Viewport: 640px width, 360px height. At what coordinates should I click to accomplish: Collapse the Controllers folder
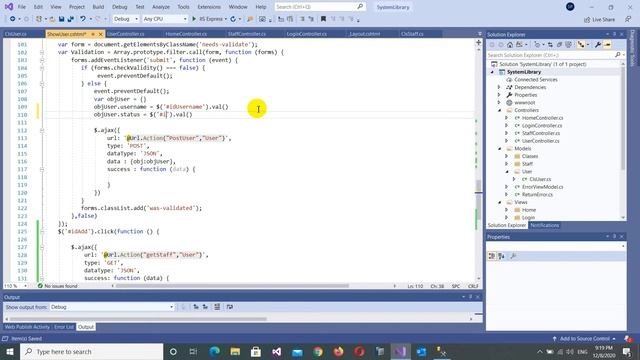[499, 110]
